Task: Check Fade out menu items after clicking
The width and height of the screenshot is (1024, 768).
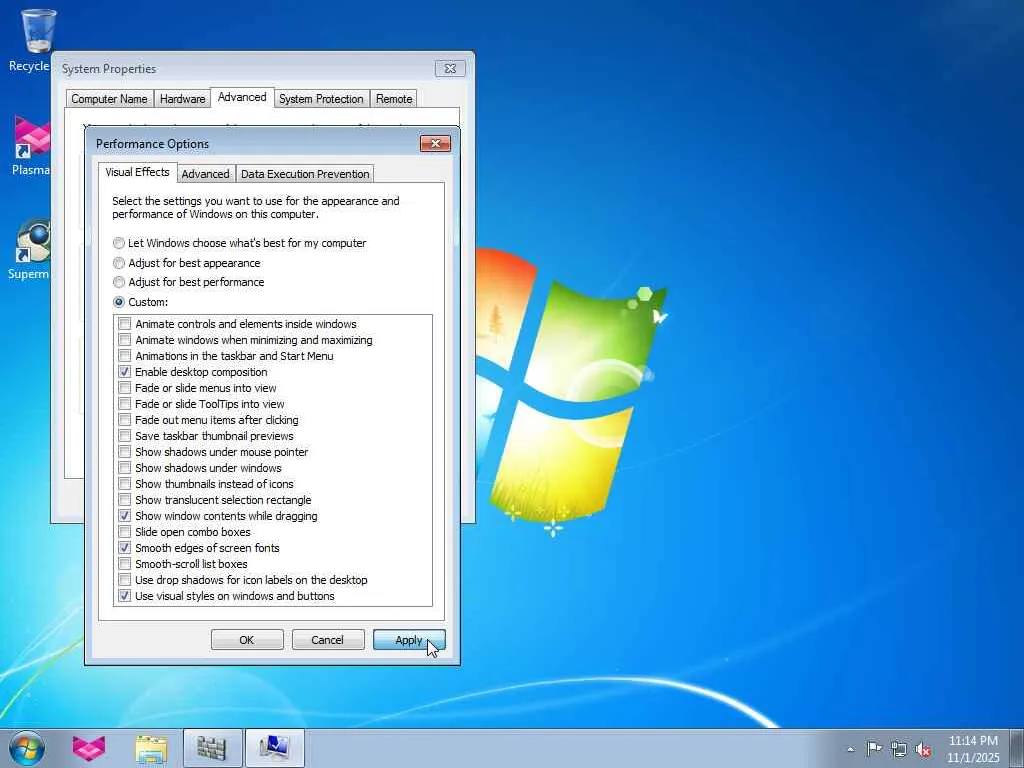Action: pyautogui.click(x=125, y=420)
